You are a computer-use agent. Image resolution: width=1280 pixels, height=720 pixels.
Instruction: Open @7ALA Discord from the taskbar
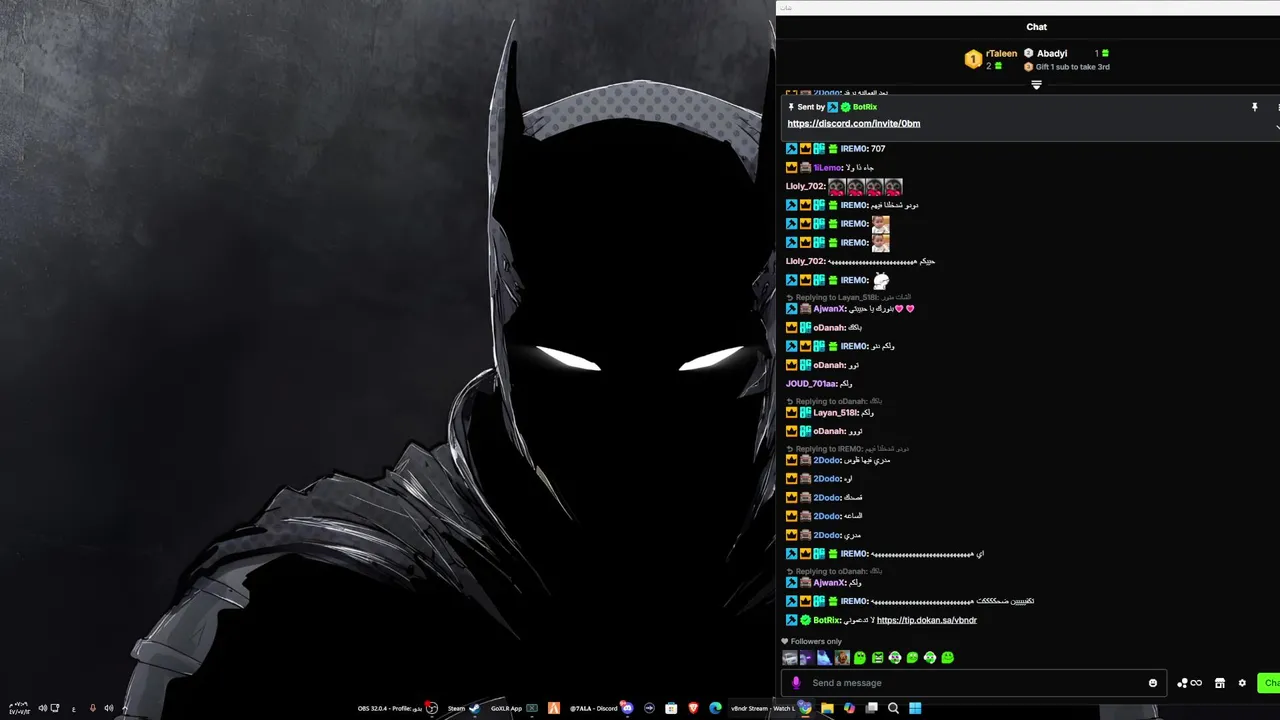coord(601,708)
